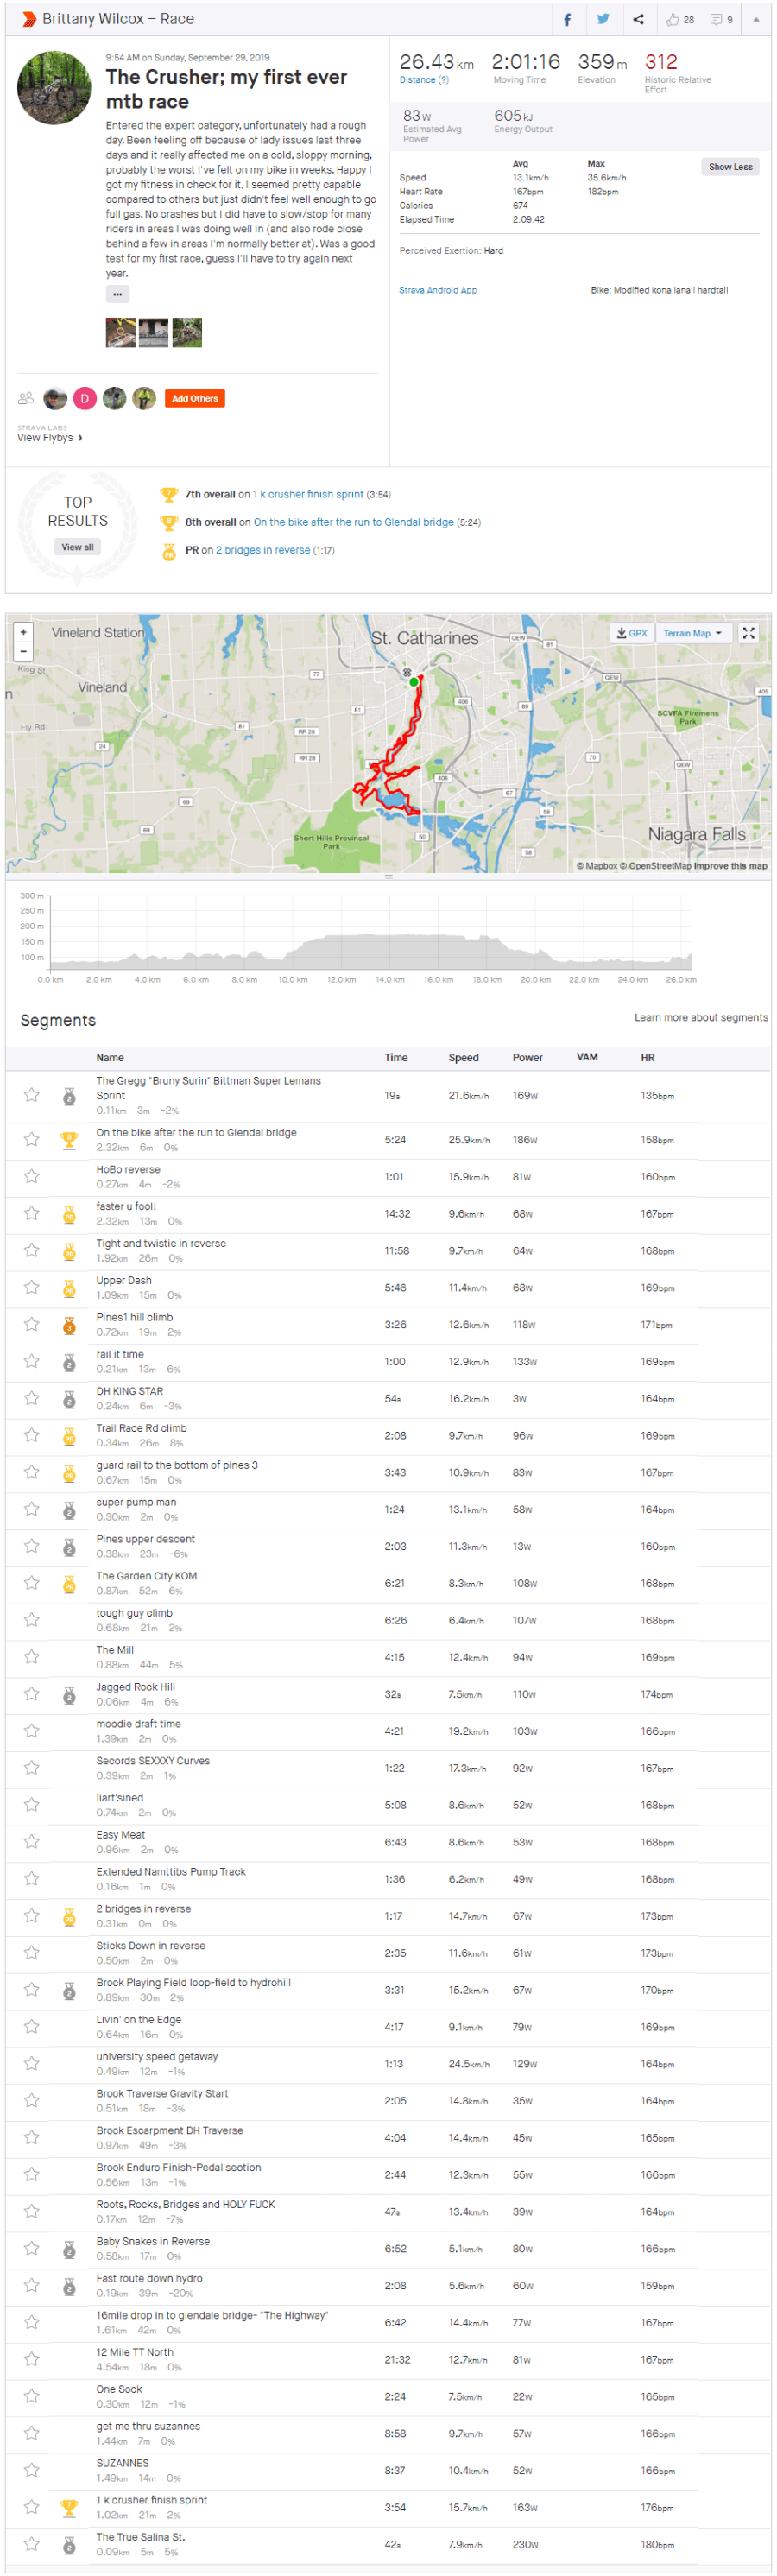Share activity on Facebook

point(567,19)
